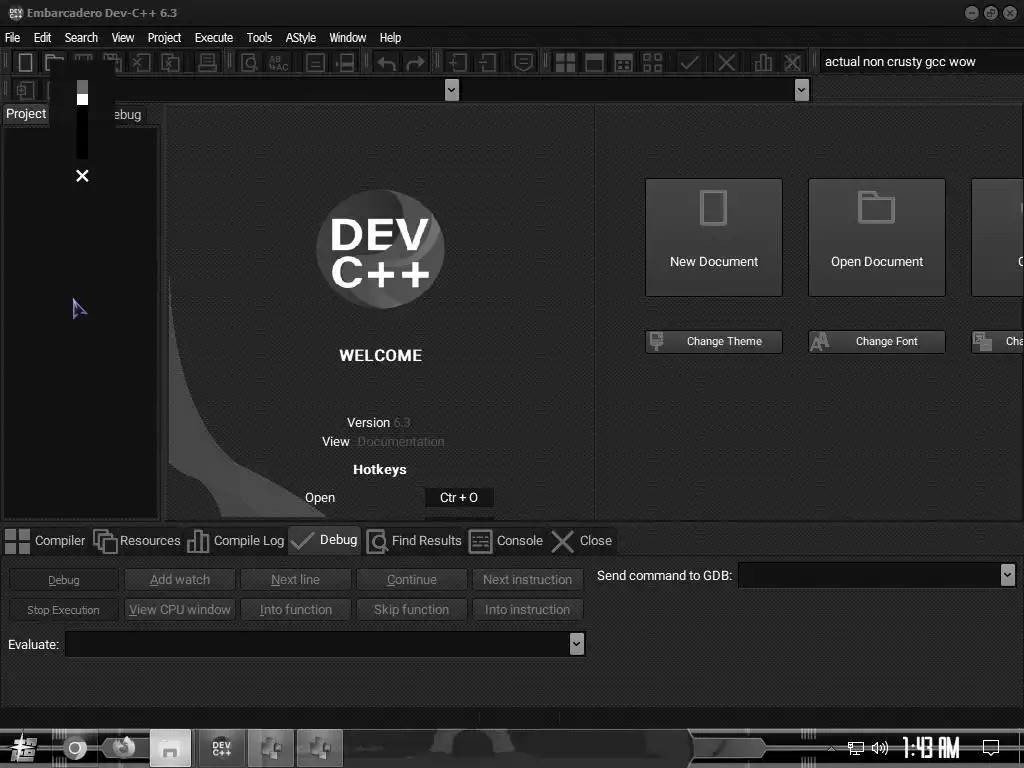
Task: Click the Goto Bookmark toolbar icon
Action: point(522,63)
